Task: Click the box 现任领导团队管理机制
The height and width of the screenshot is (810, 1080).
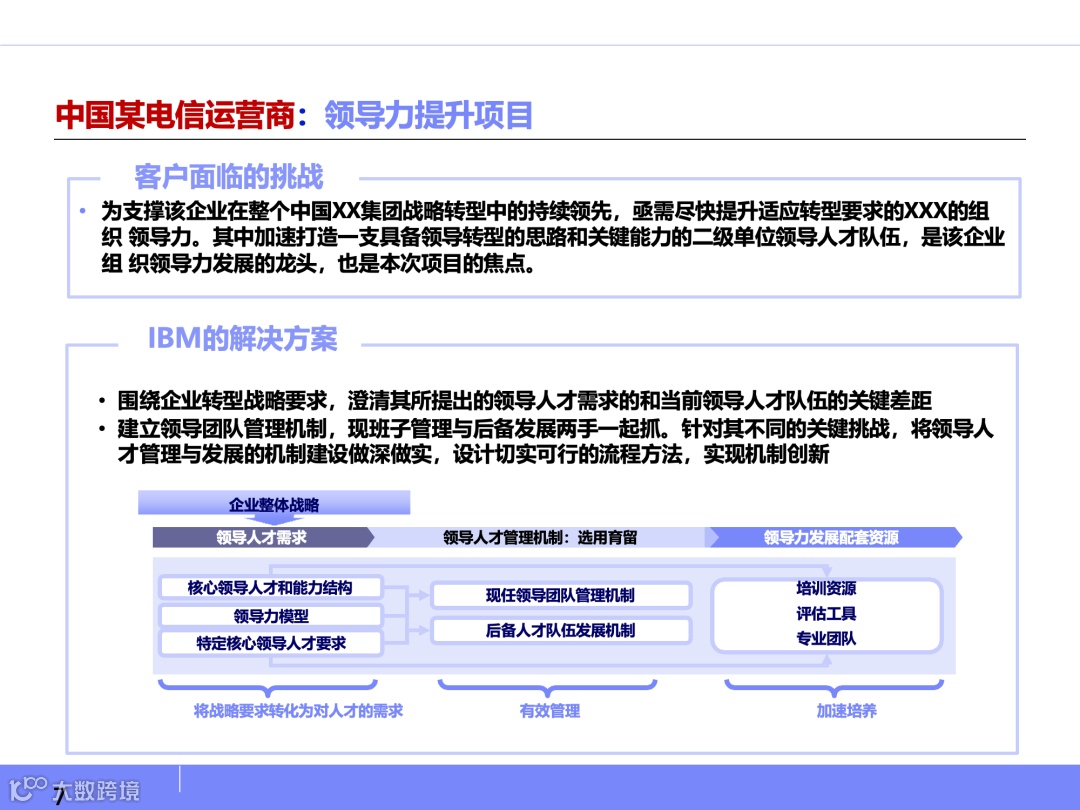Action: (561, 595)
